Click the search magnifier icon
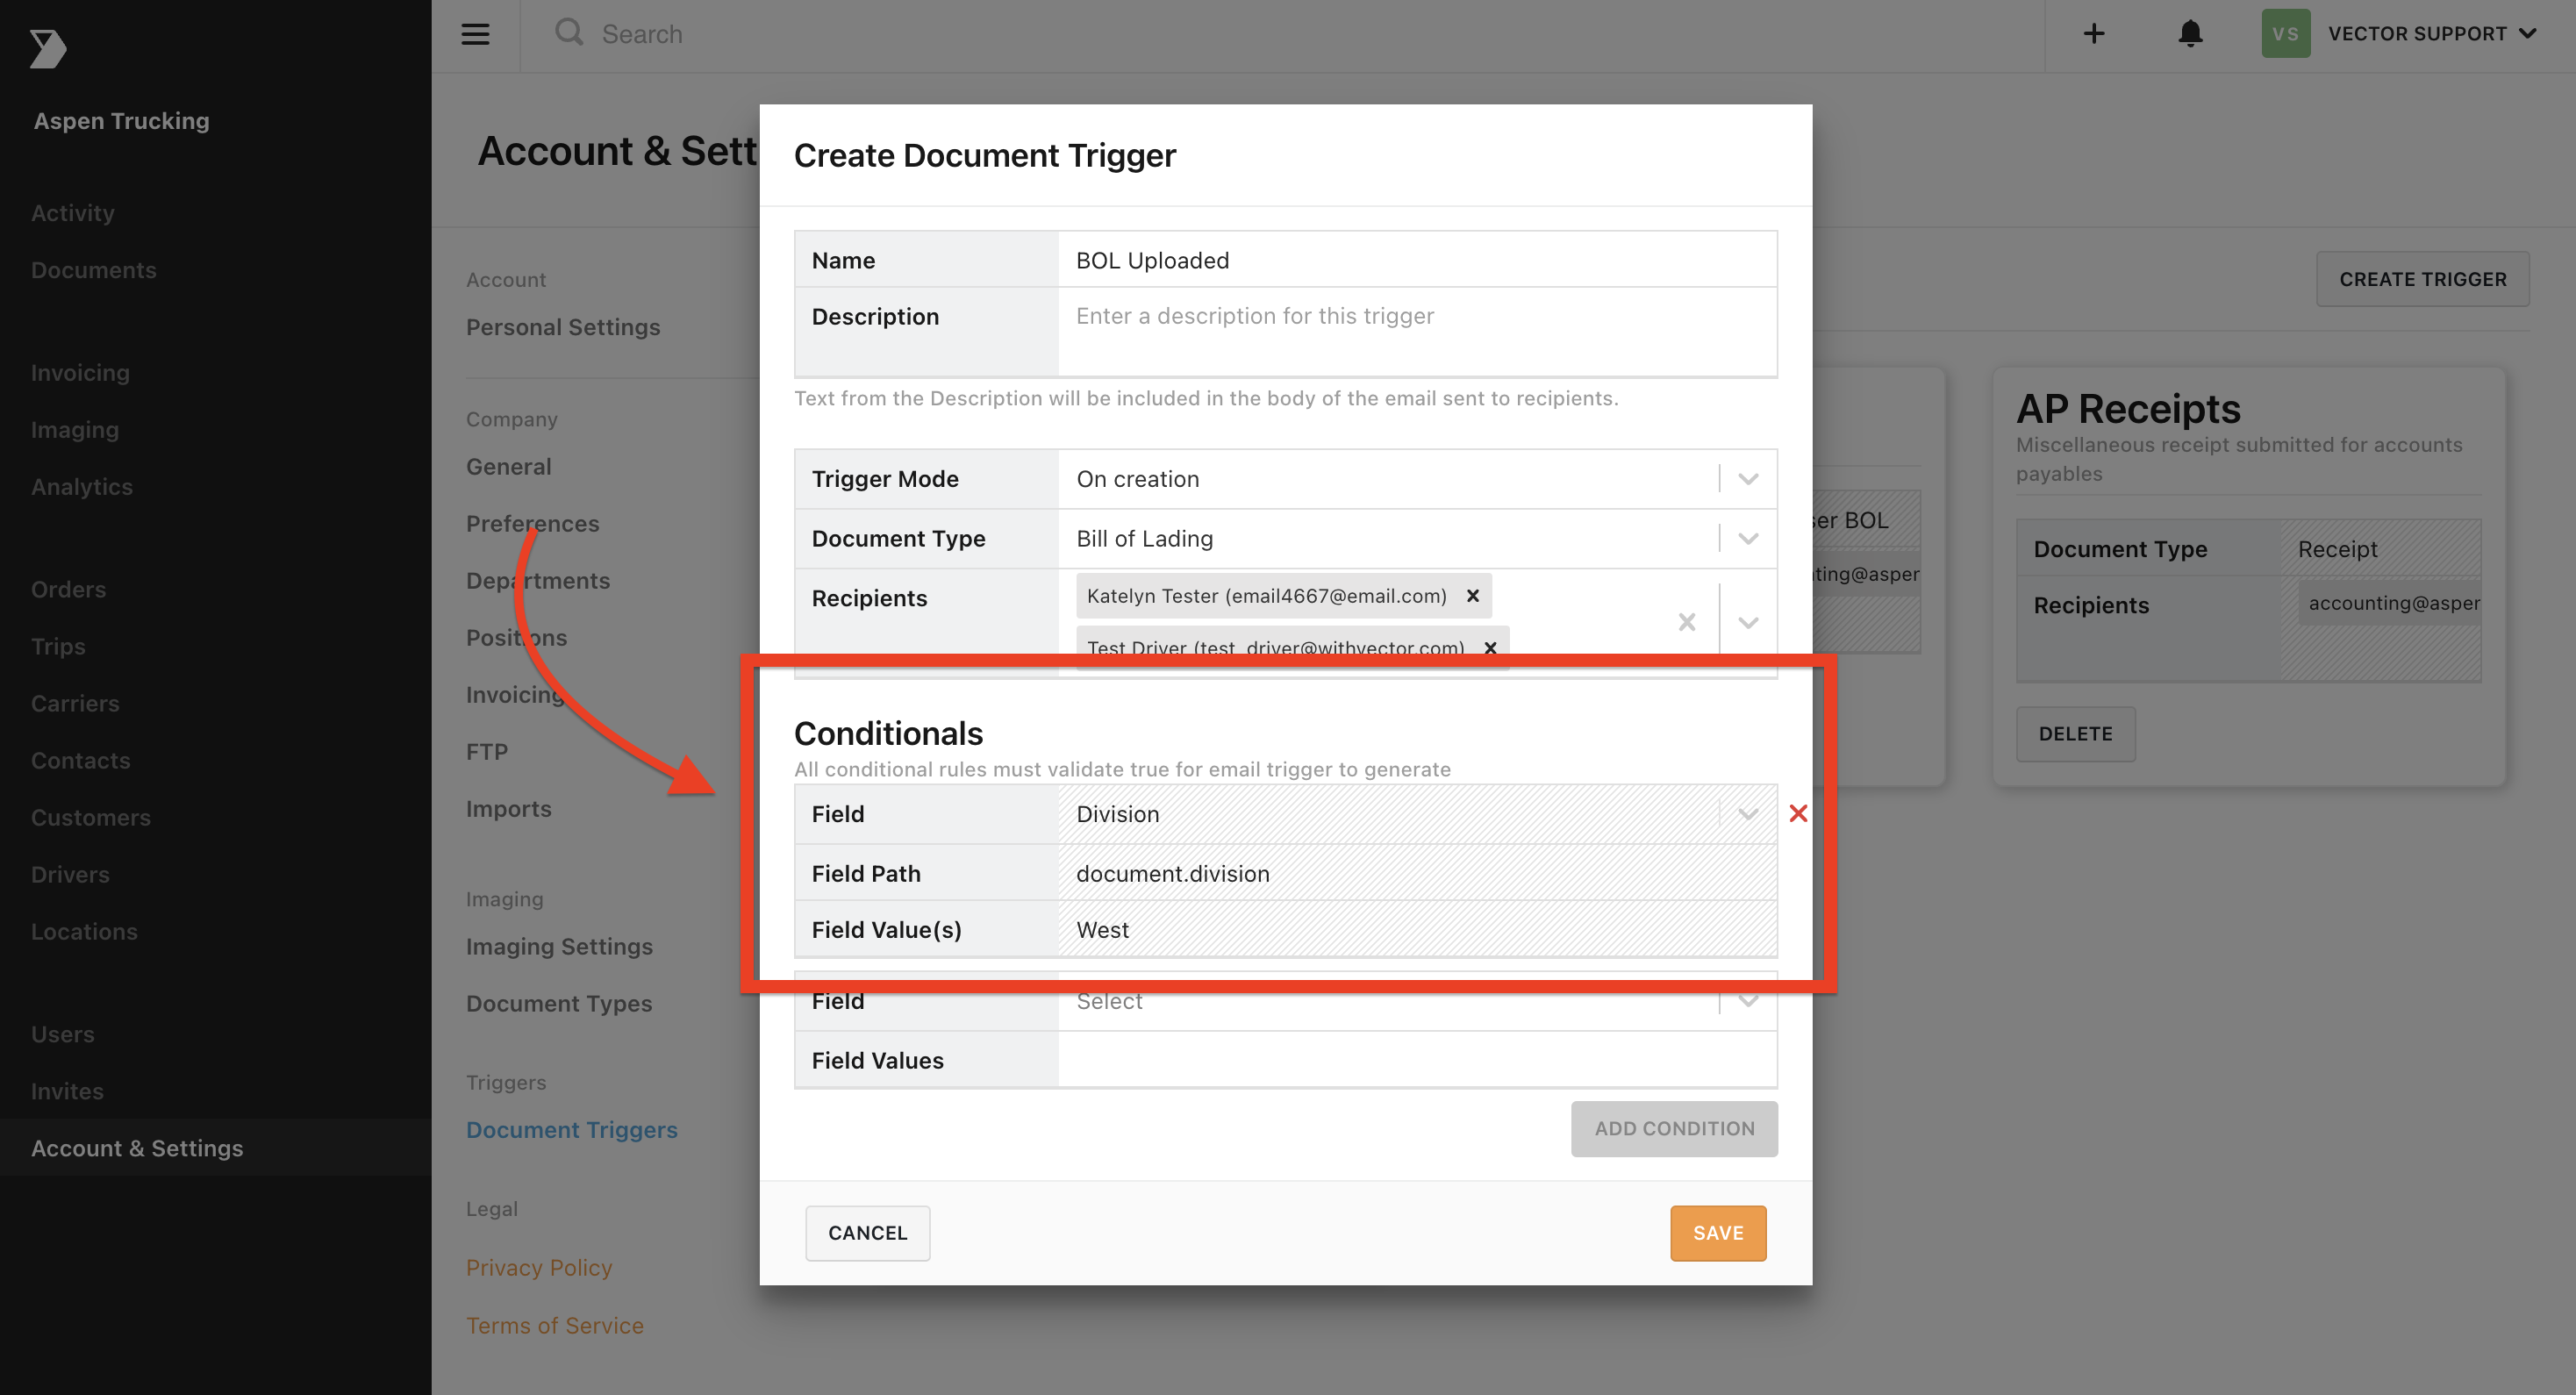The height and width of the screenshot is (1395, 2576). click(x=569, y=33)
